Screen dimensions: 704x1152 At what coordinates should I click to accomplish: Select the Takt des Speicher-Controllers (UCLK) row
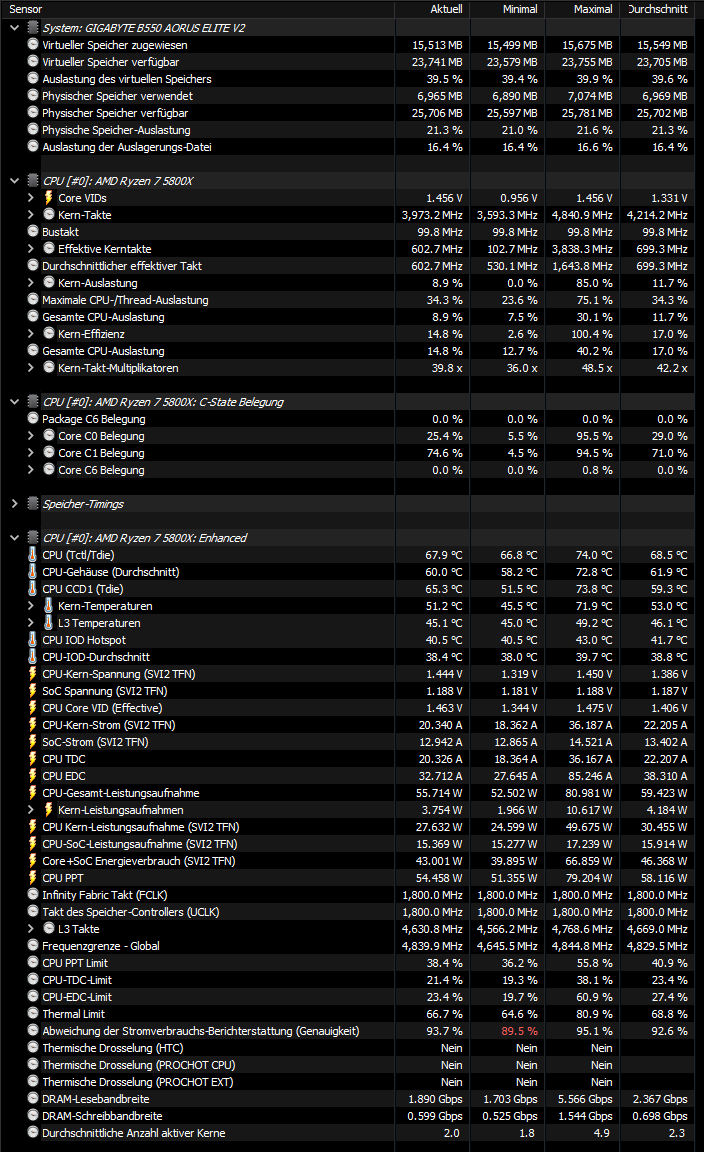[348, 912]
